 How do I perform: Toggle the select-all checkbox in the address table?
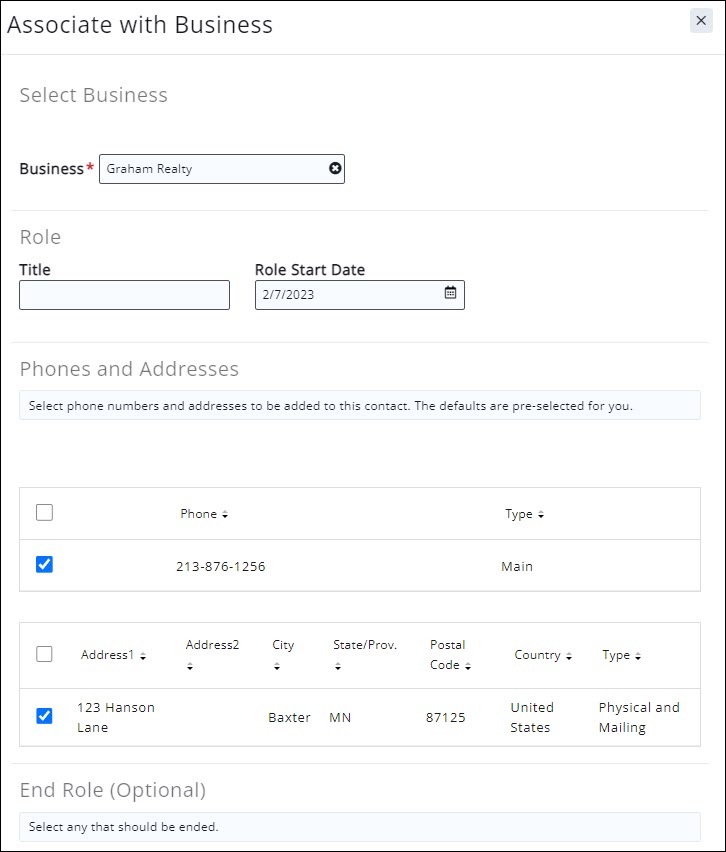(x=44, y=654)
